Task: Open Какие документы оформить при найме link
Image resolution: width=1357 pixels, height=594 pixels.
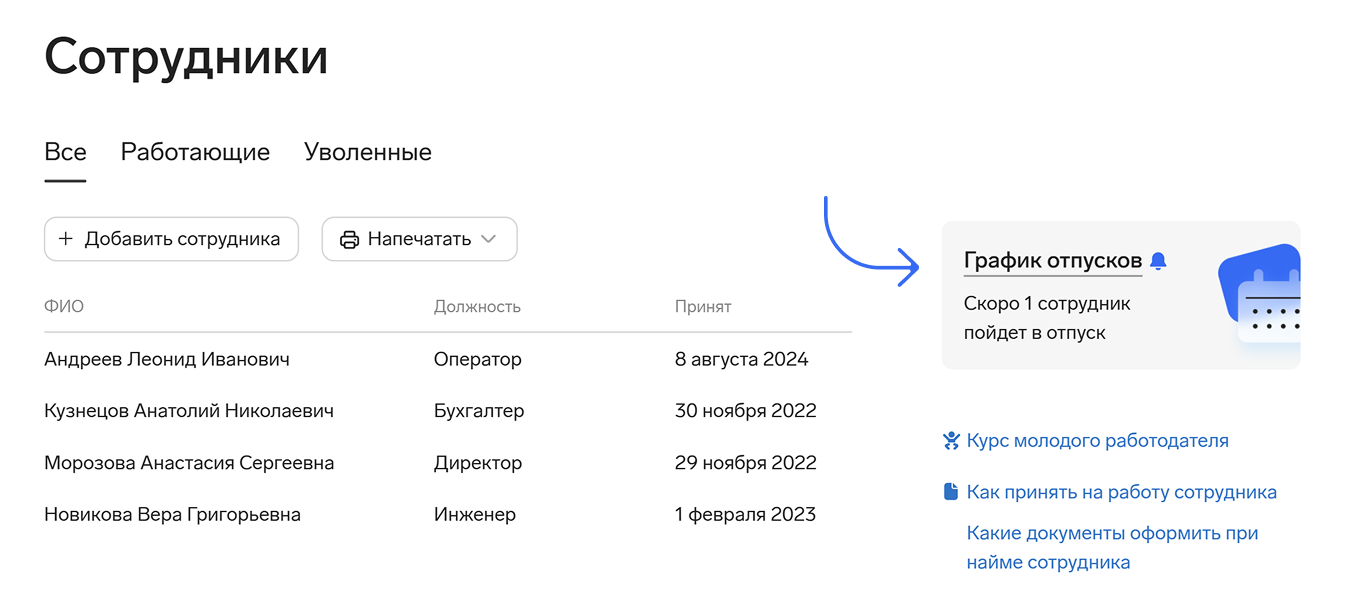Action: click(x=1112, y=548)
